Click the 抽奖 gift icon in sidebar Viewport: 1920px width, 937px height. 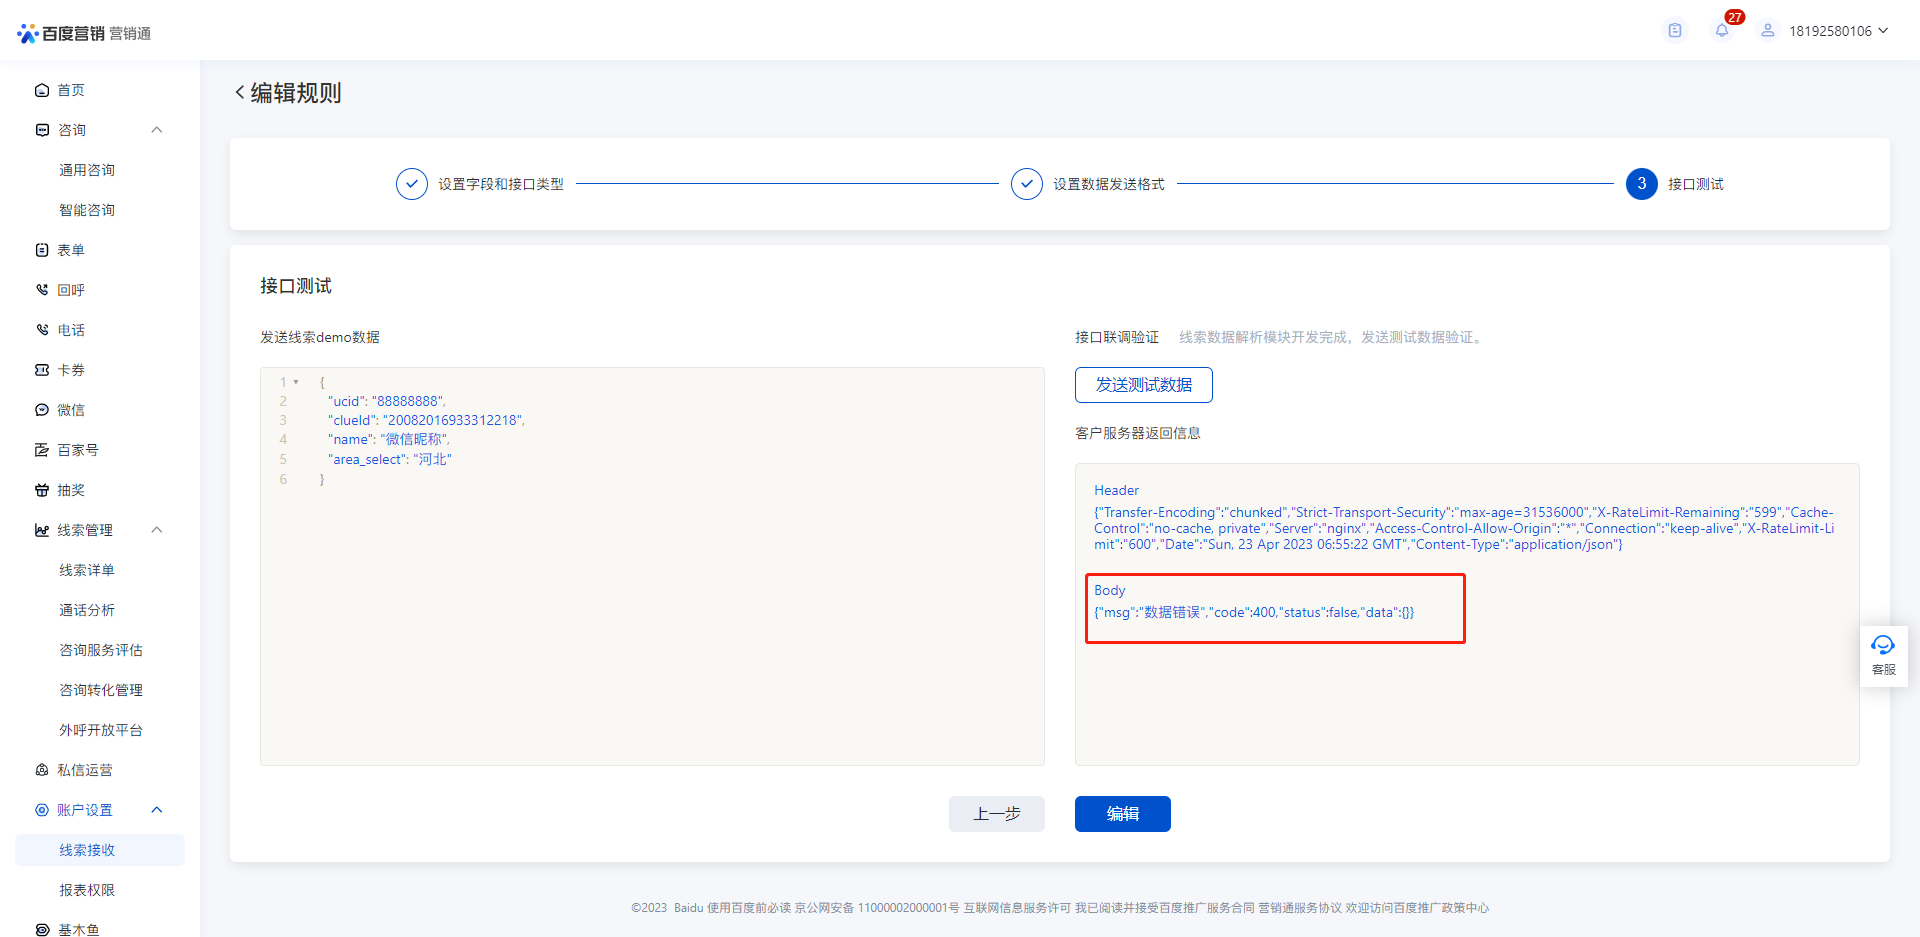(x=42, y=490)
